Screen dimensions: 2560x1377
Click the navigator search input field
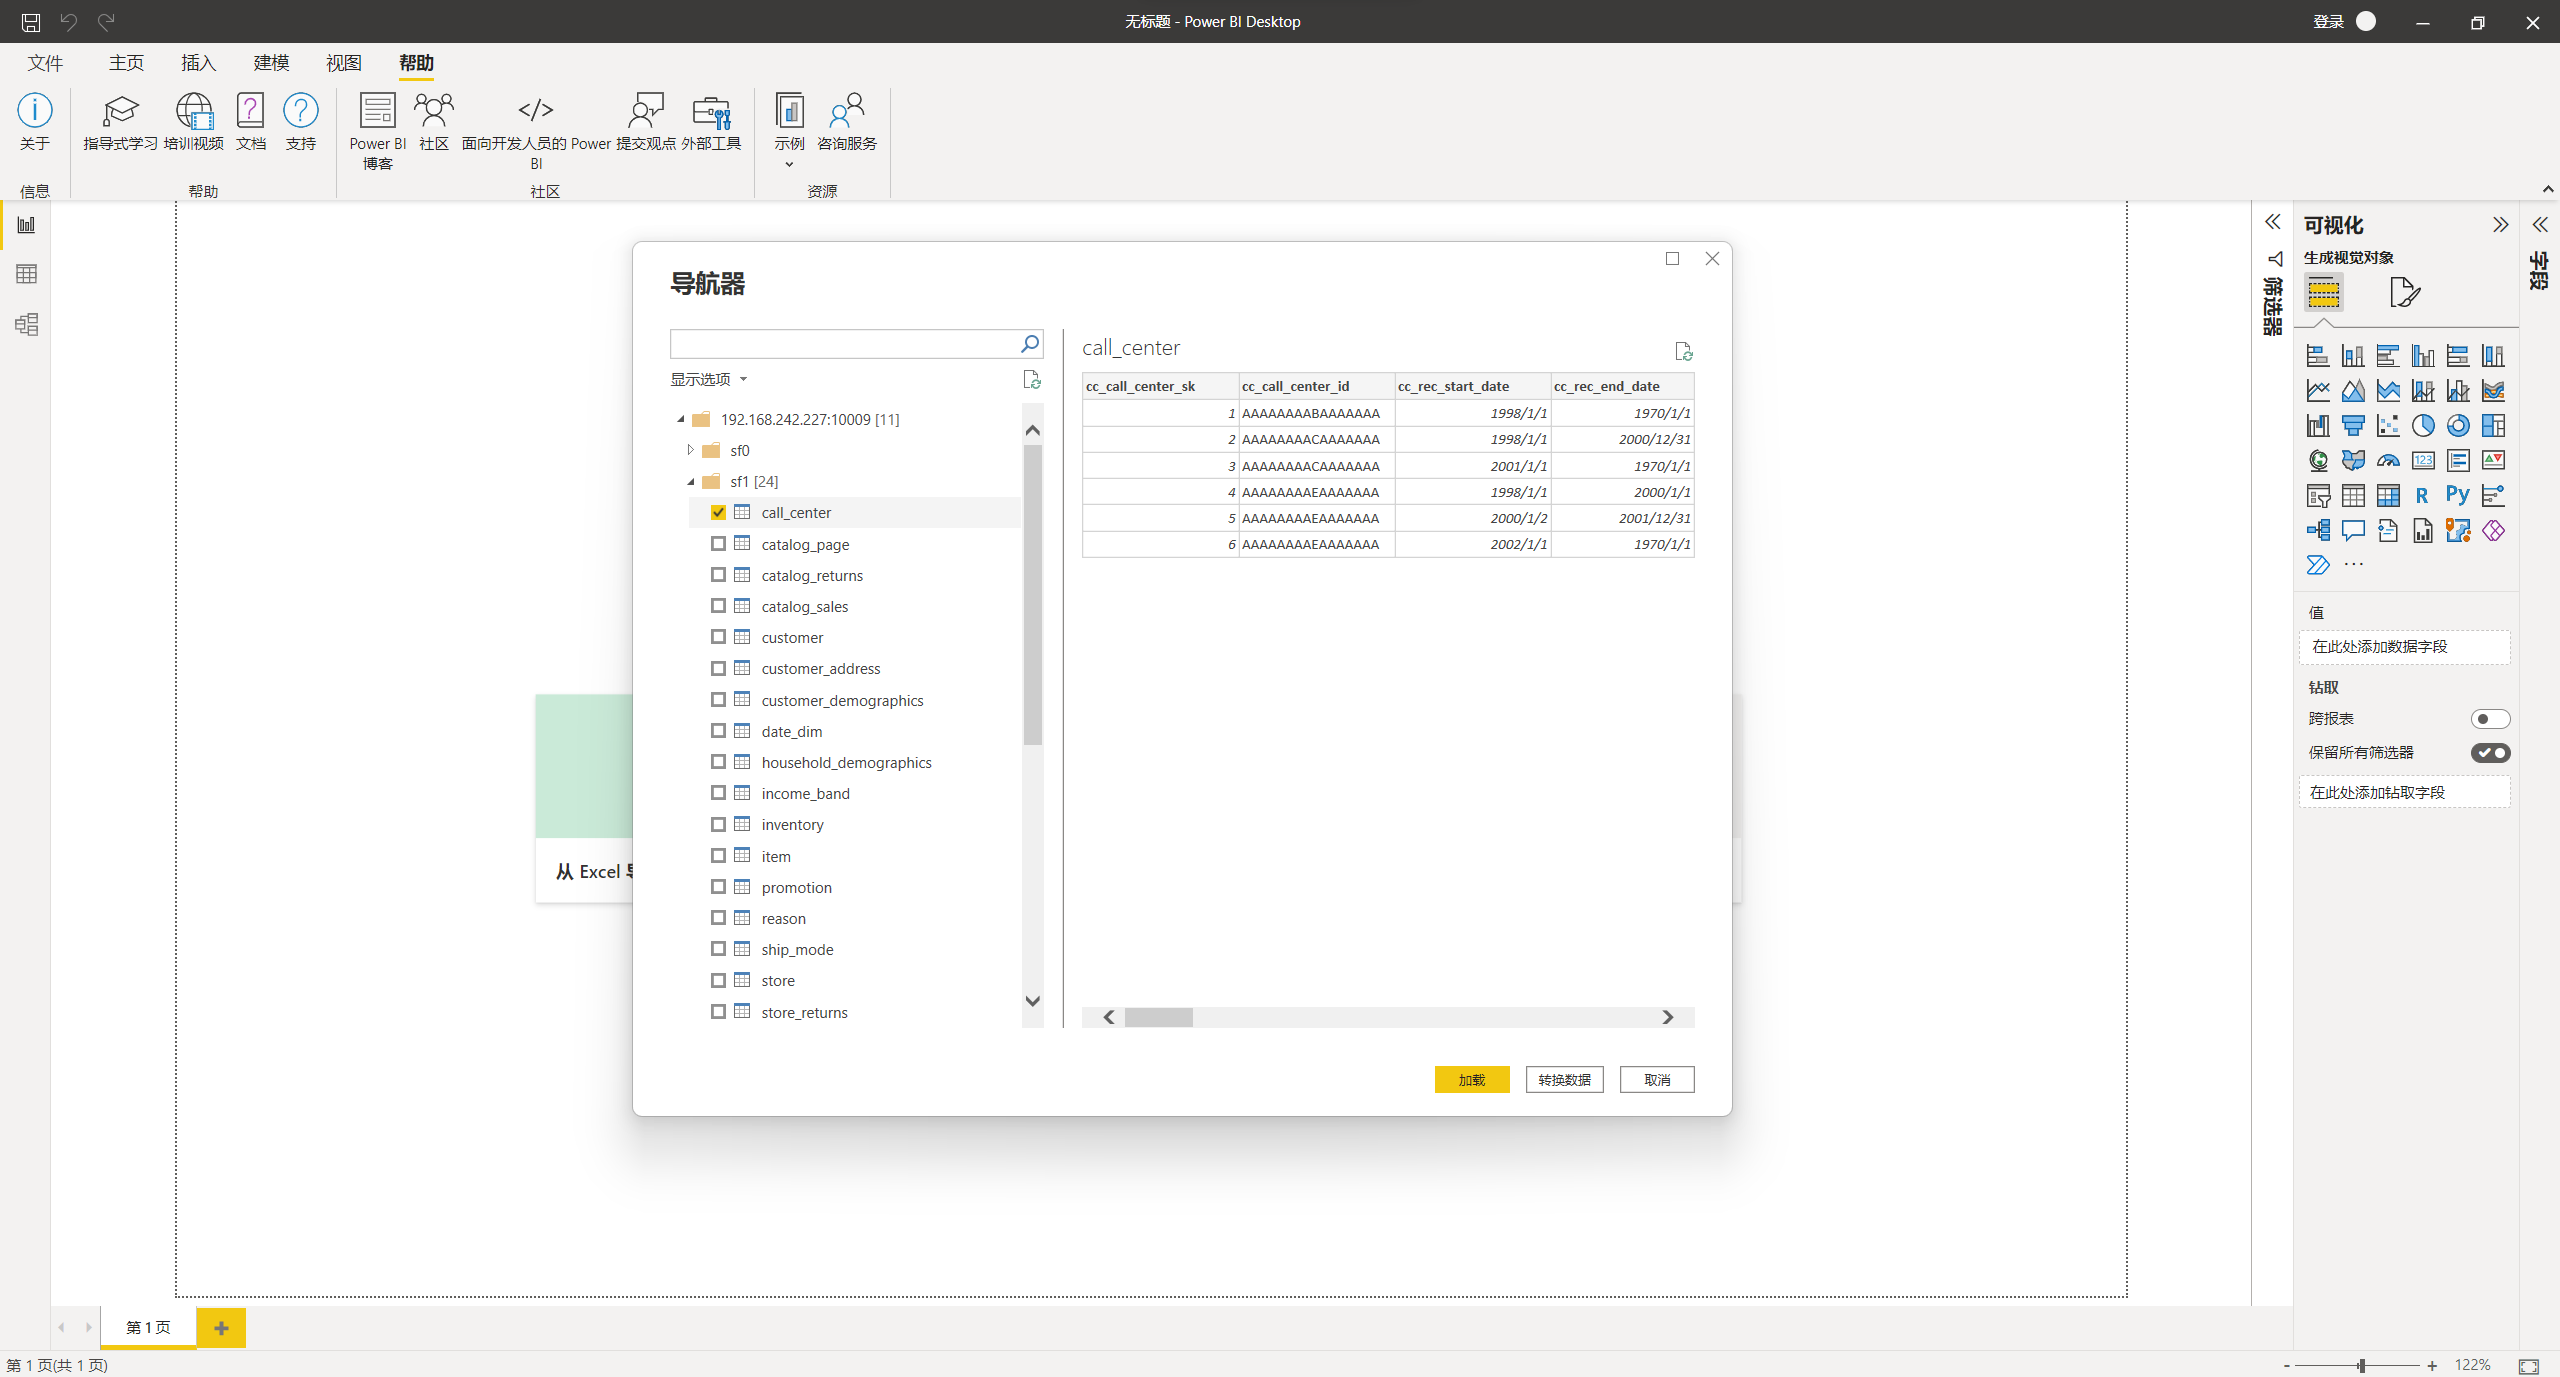click(x=843, y=344)
